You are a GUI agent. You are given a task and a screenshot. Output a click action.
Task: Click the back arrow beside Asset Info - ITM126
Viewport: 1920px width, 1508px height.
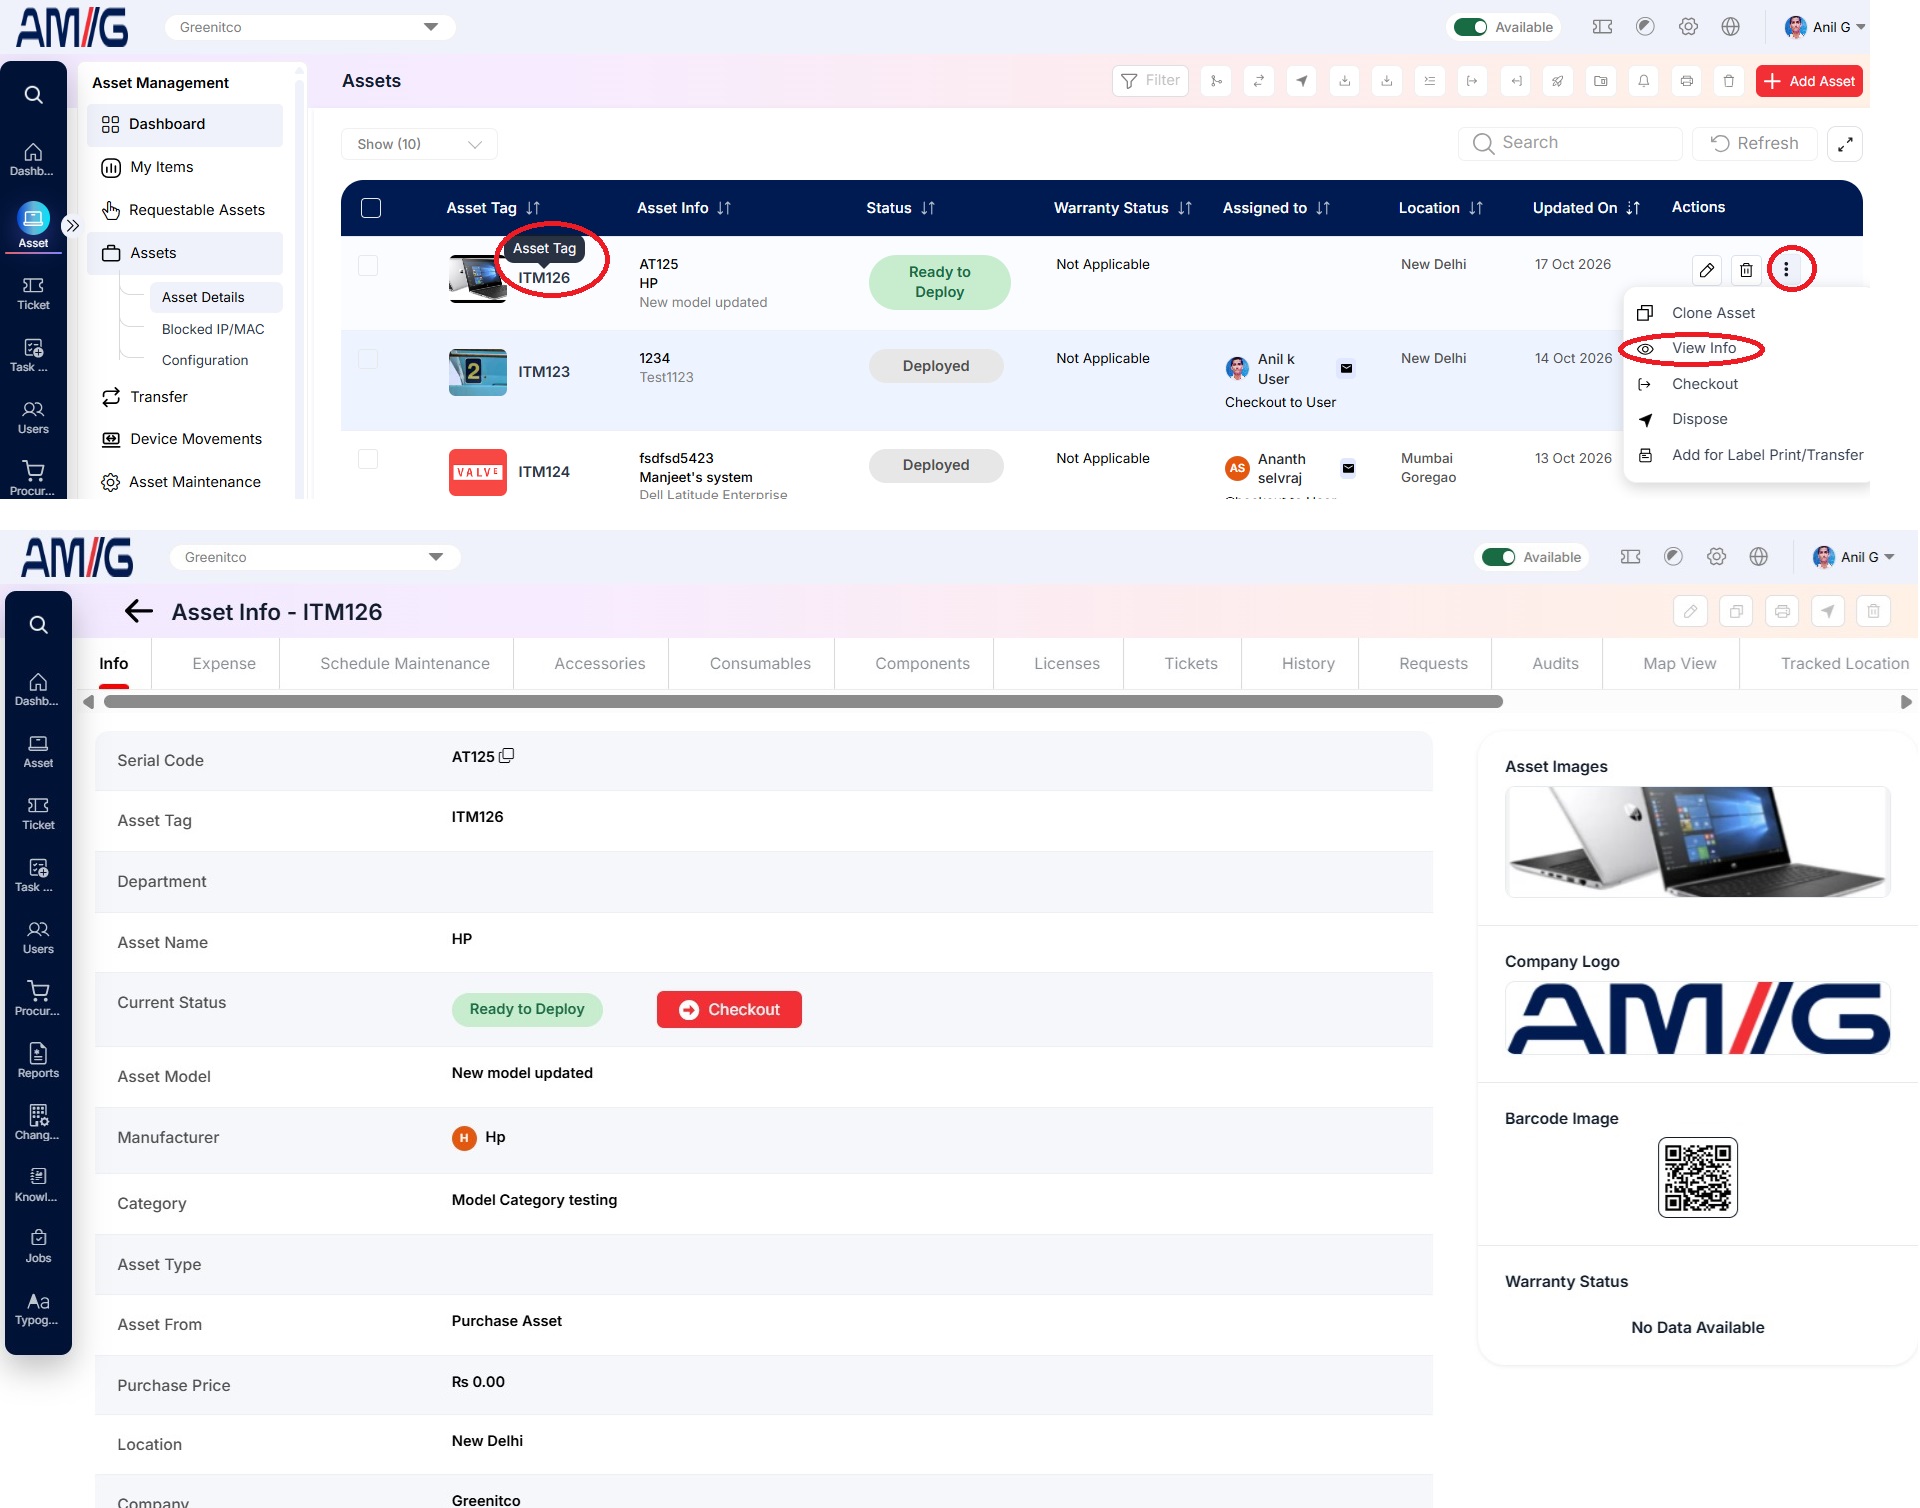(138, 611)
